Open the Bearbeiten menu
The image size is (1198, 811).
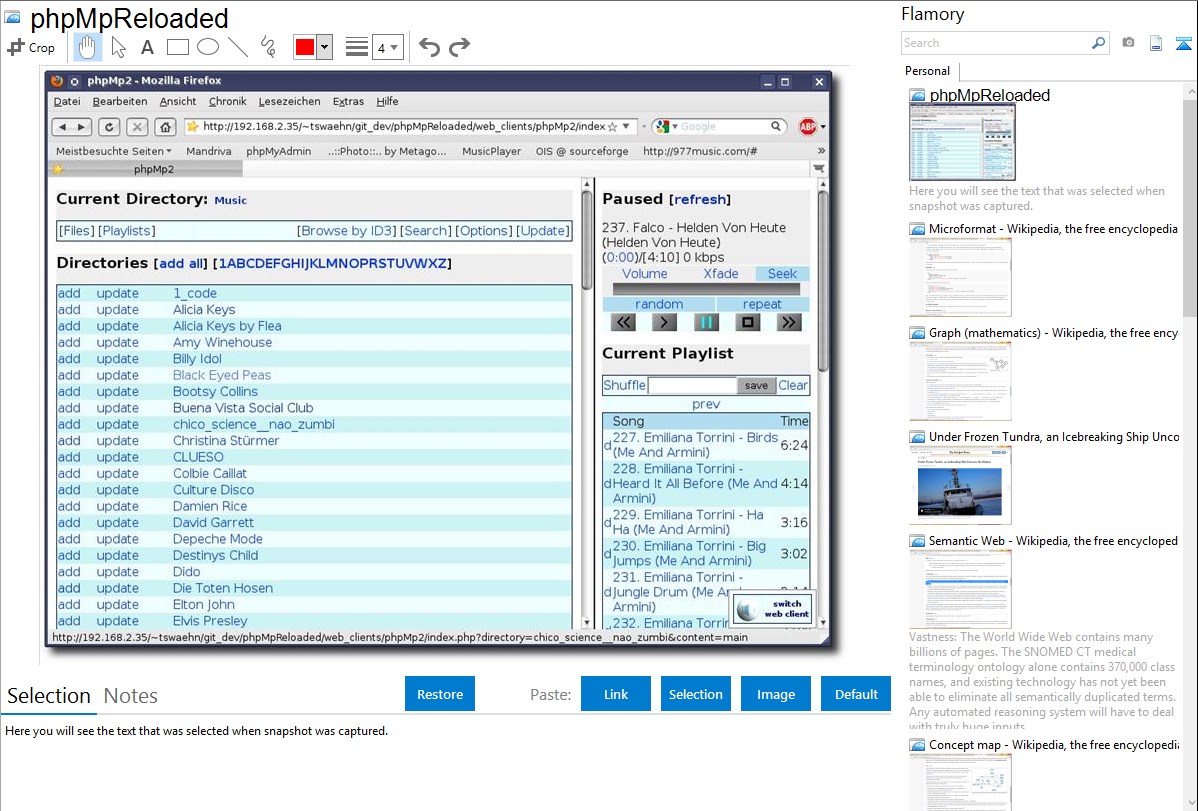(120, 101)
